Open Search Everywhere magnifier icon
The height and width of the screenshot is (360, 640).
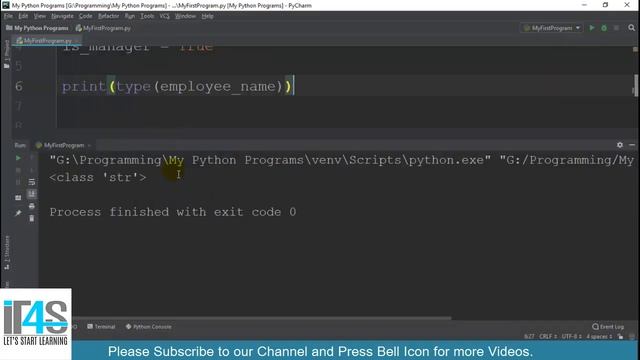tap(631, 28)
